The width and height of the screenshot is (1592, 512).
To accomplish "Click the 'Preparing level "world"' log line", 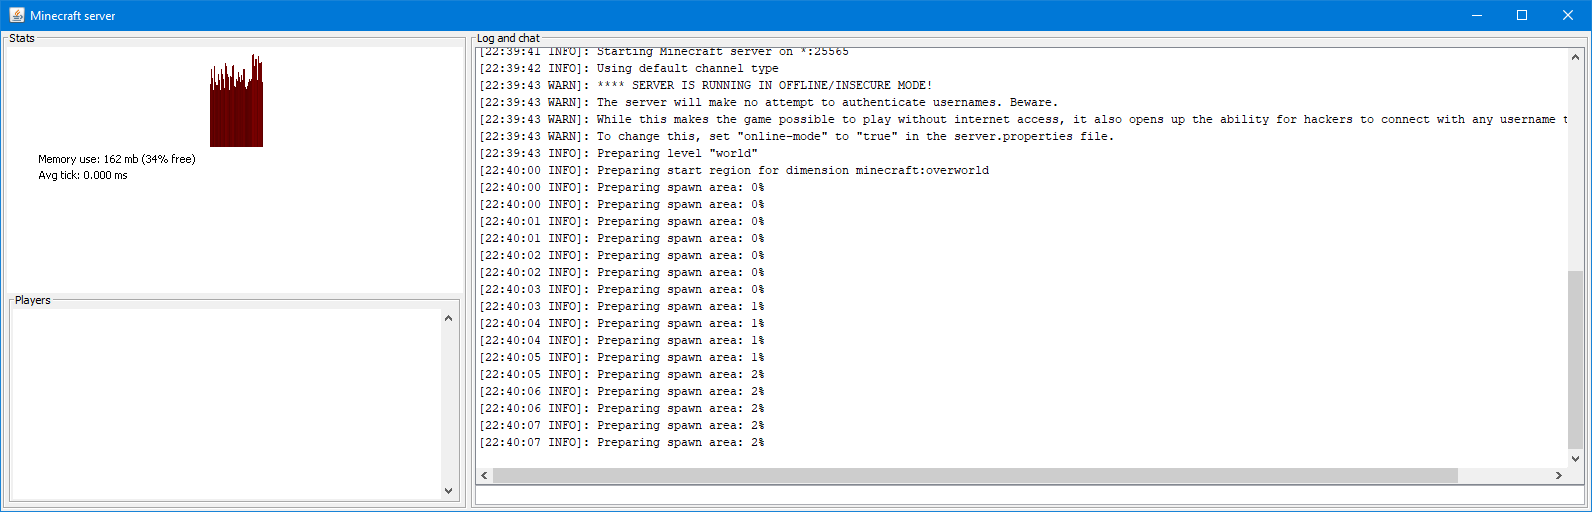I will coord(618,153).
